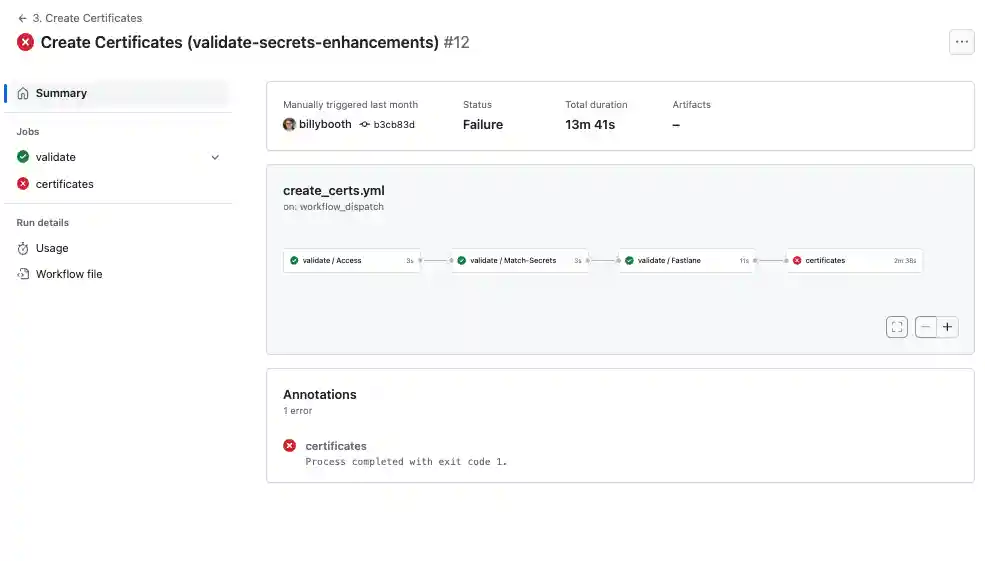Click the Usage stopwatch icon
This screenshot has width=985, height=561.
coord(23,248)
